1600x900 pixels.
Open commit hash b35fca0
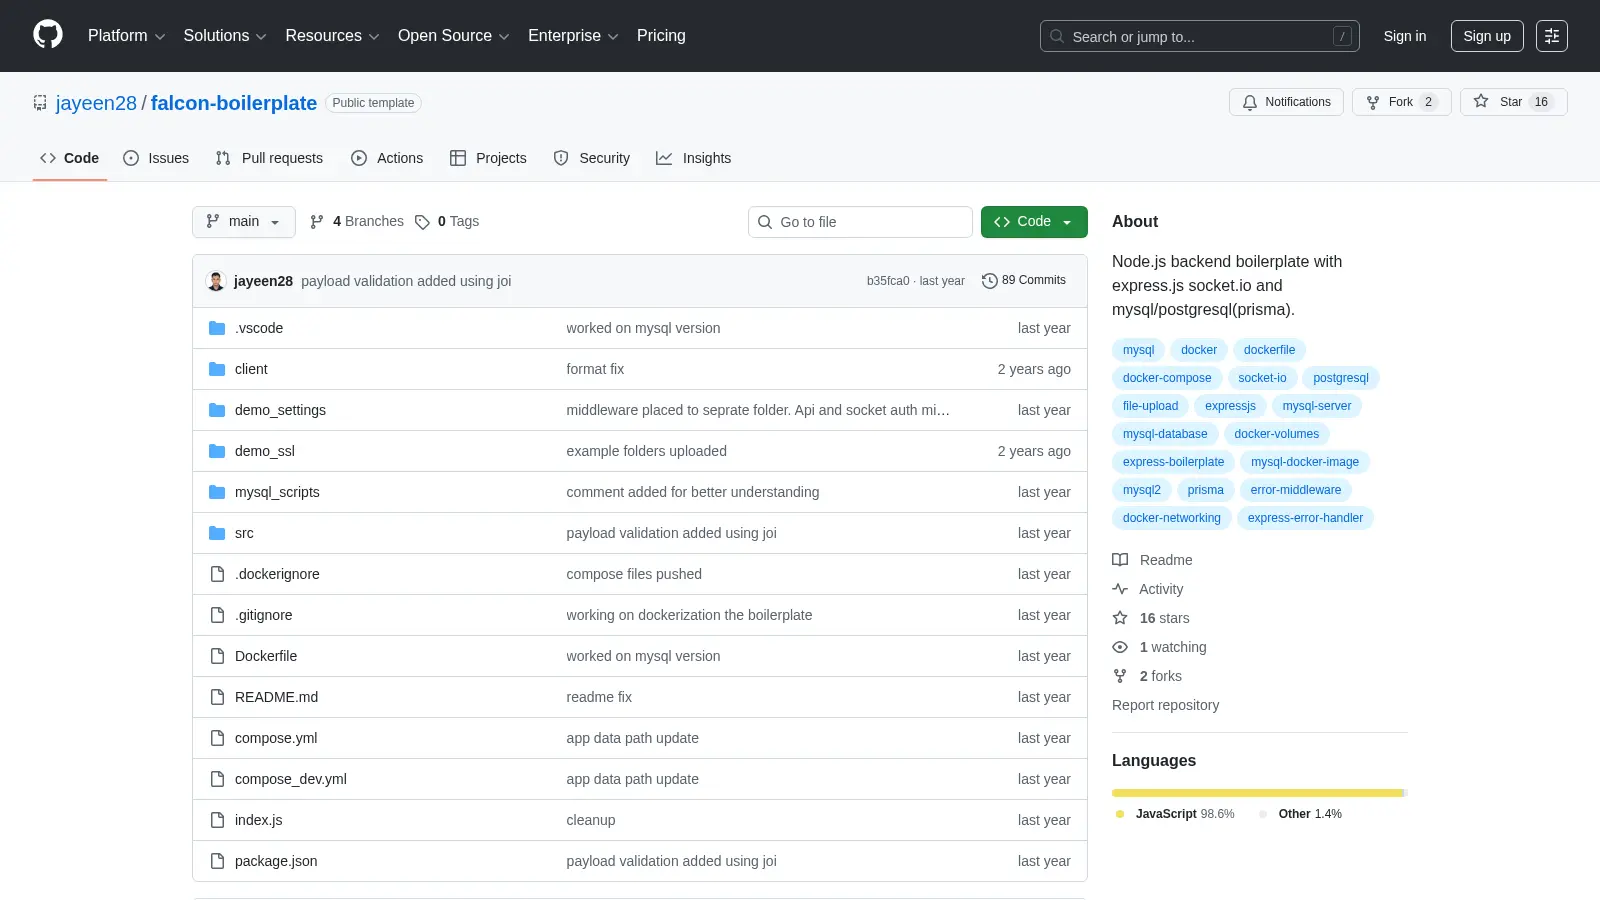[x=888, y=281]
